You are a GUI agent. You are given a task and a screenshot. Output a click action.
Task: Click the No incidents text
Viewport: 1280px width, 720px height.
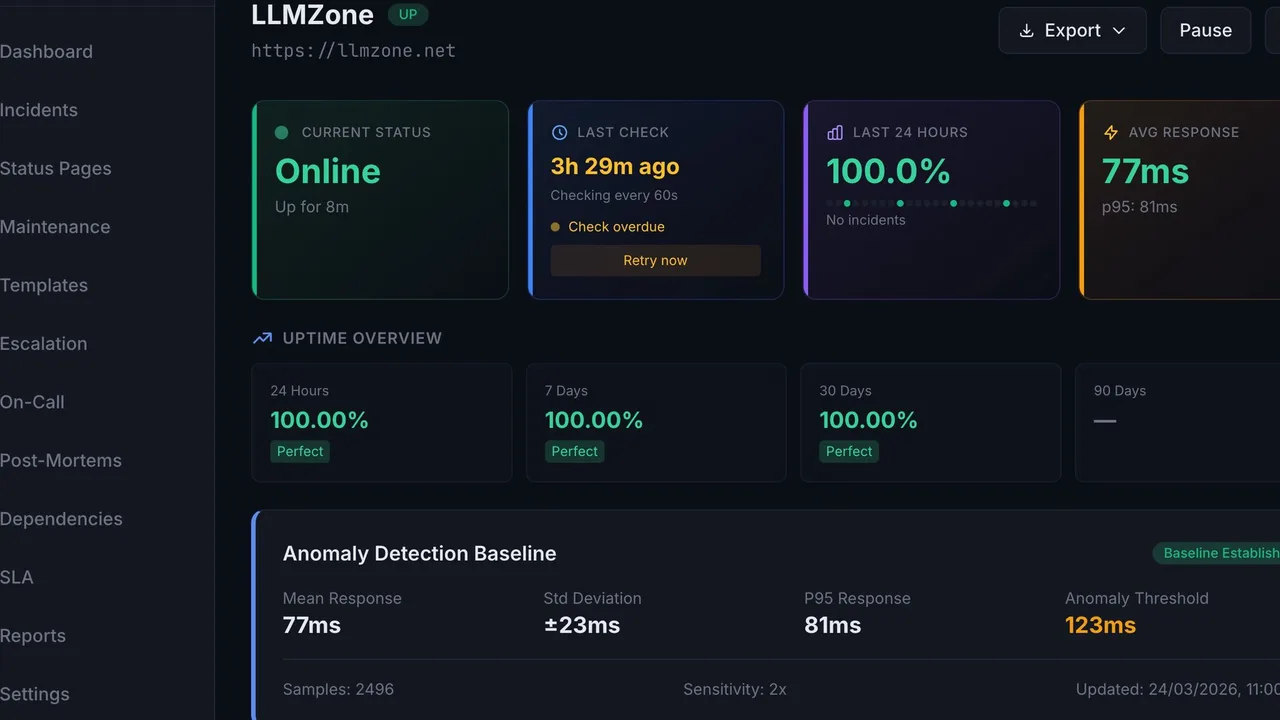(866, 220)
